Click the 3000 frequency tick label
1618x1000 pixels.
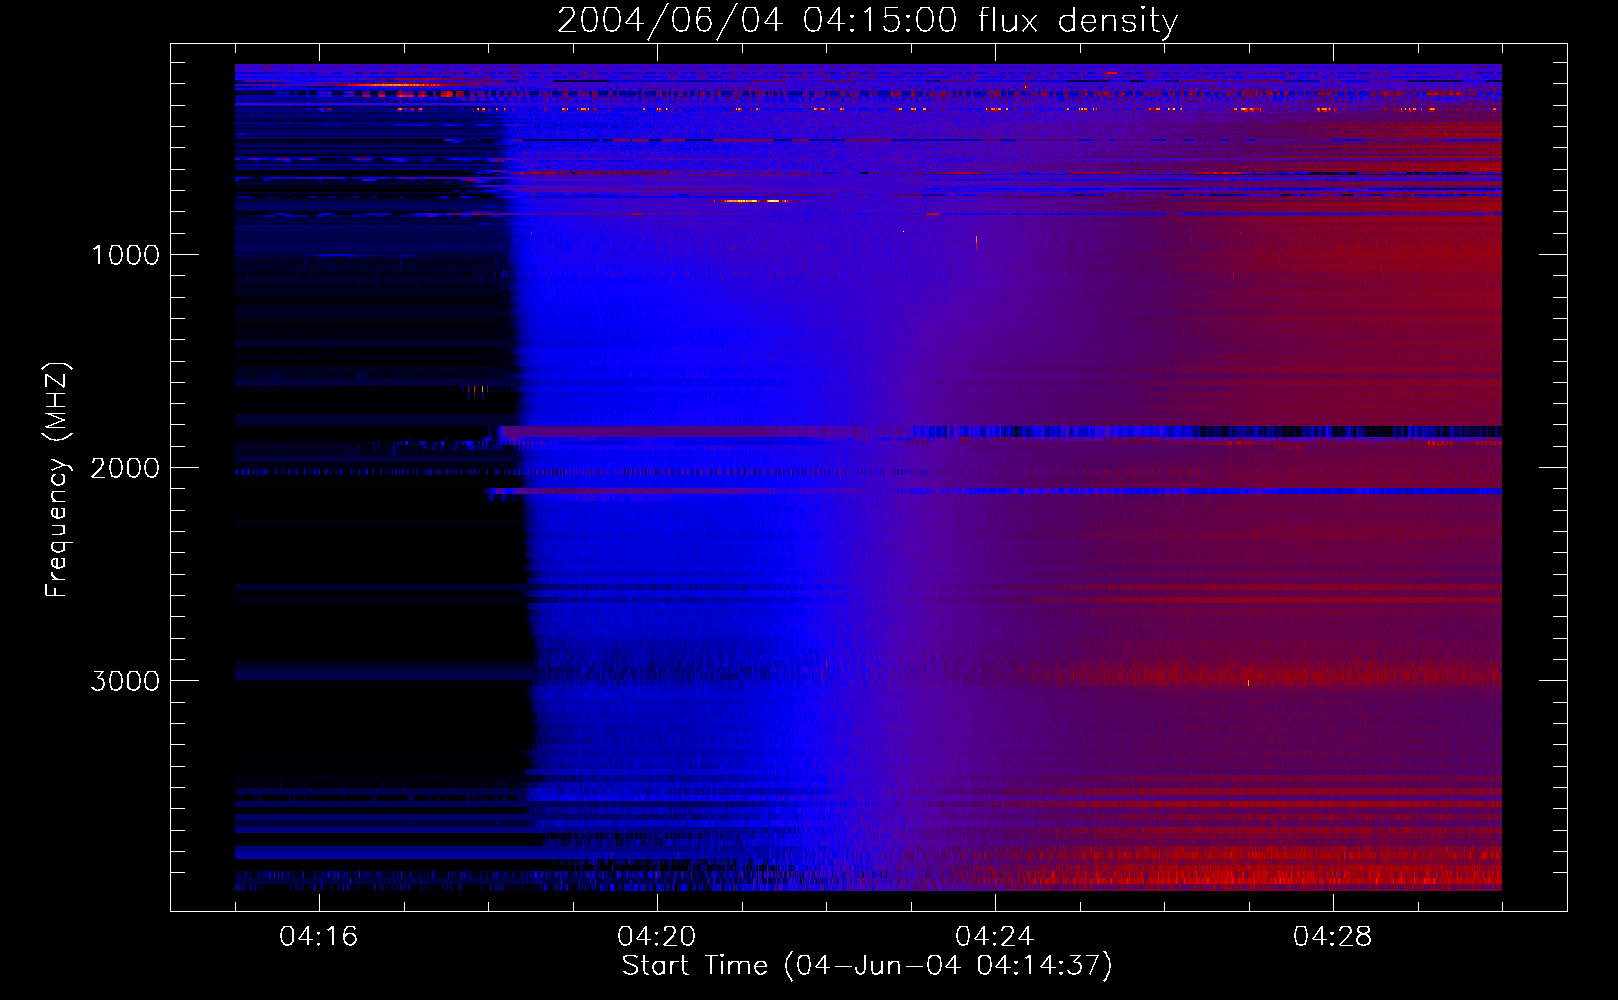(125, 681)
